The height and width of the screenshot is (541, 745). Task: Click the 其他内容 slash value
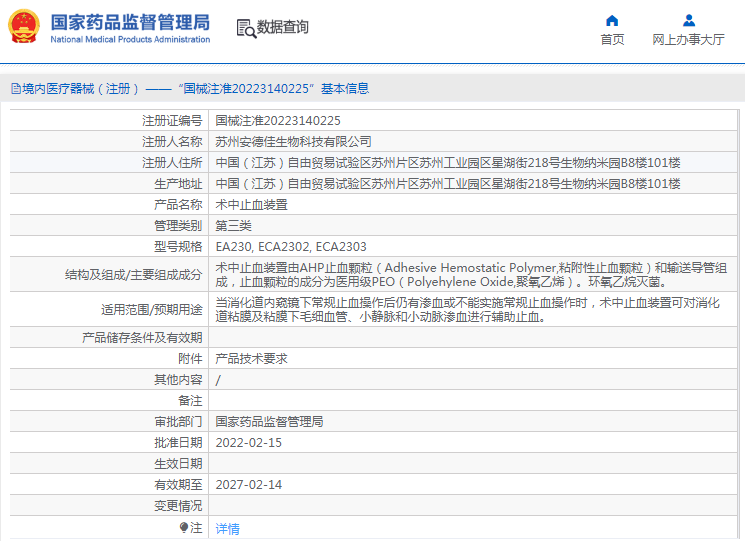pos(218,380)
